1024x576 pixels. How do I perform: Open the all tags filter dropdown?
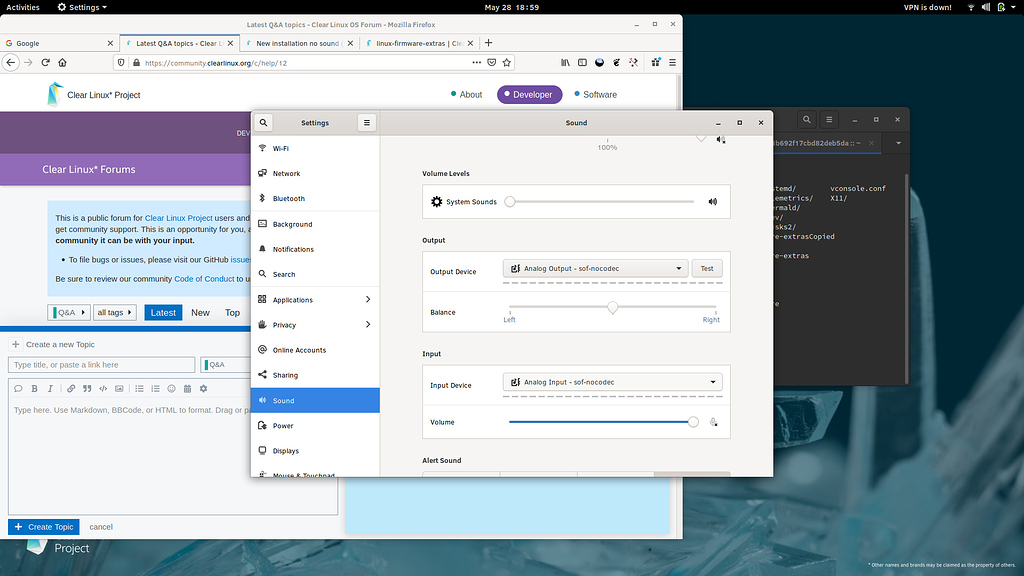pyautogui.click(x=114, y=313)
